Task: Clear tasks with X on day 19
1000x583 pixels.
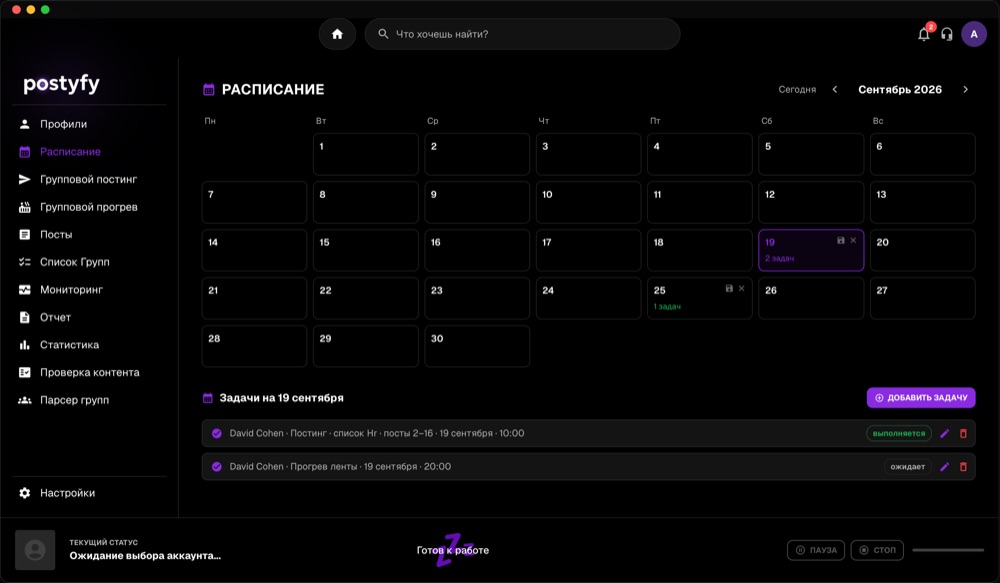Action: coord(853,240)
